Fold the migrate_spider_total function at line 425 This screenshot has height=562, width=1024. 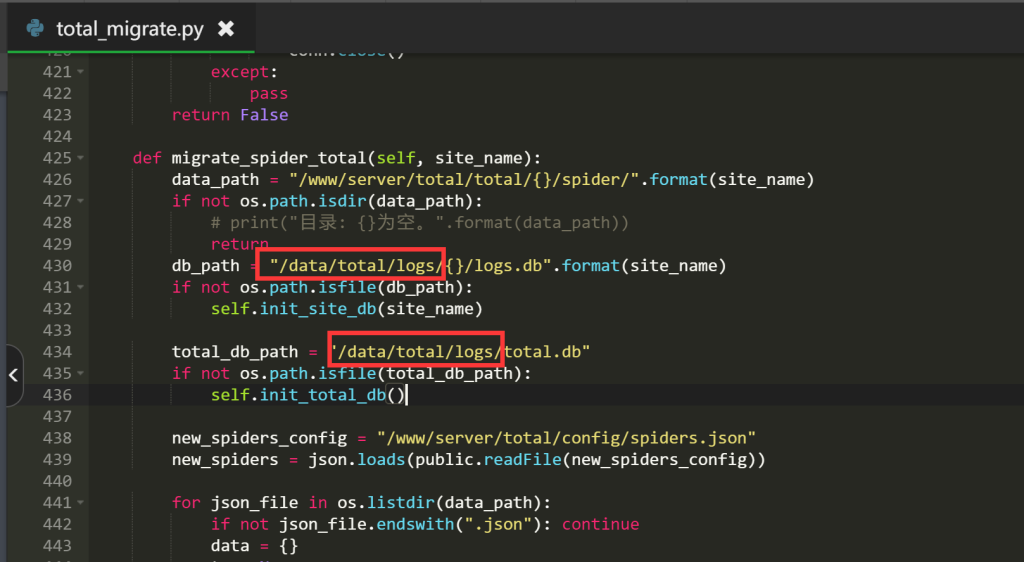point(80,159)
